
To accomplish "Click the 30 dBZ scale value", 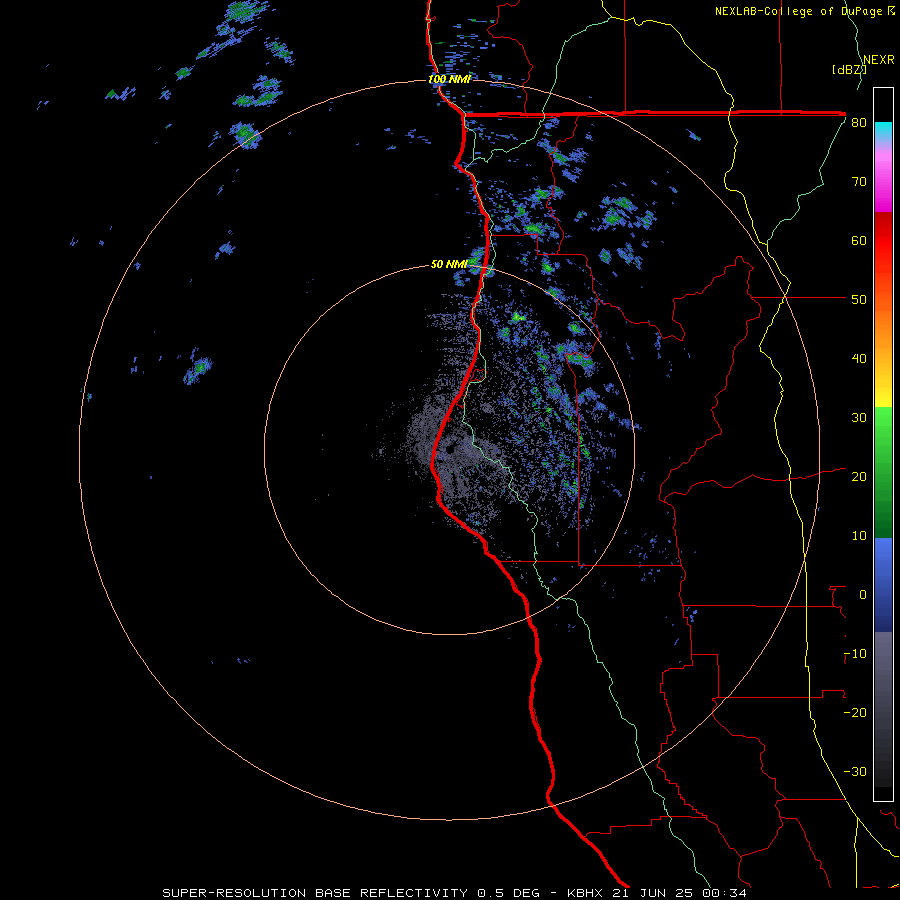I will click(859, 417).
